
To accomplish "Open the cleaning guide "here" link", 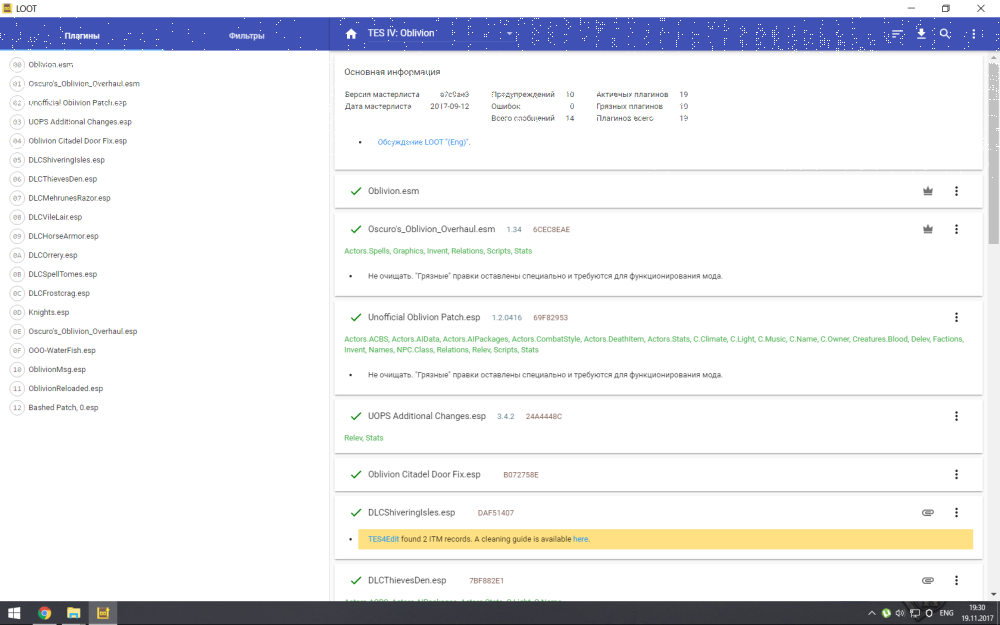I will coord(580,539).
